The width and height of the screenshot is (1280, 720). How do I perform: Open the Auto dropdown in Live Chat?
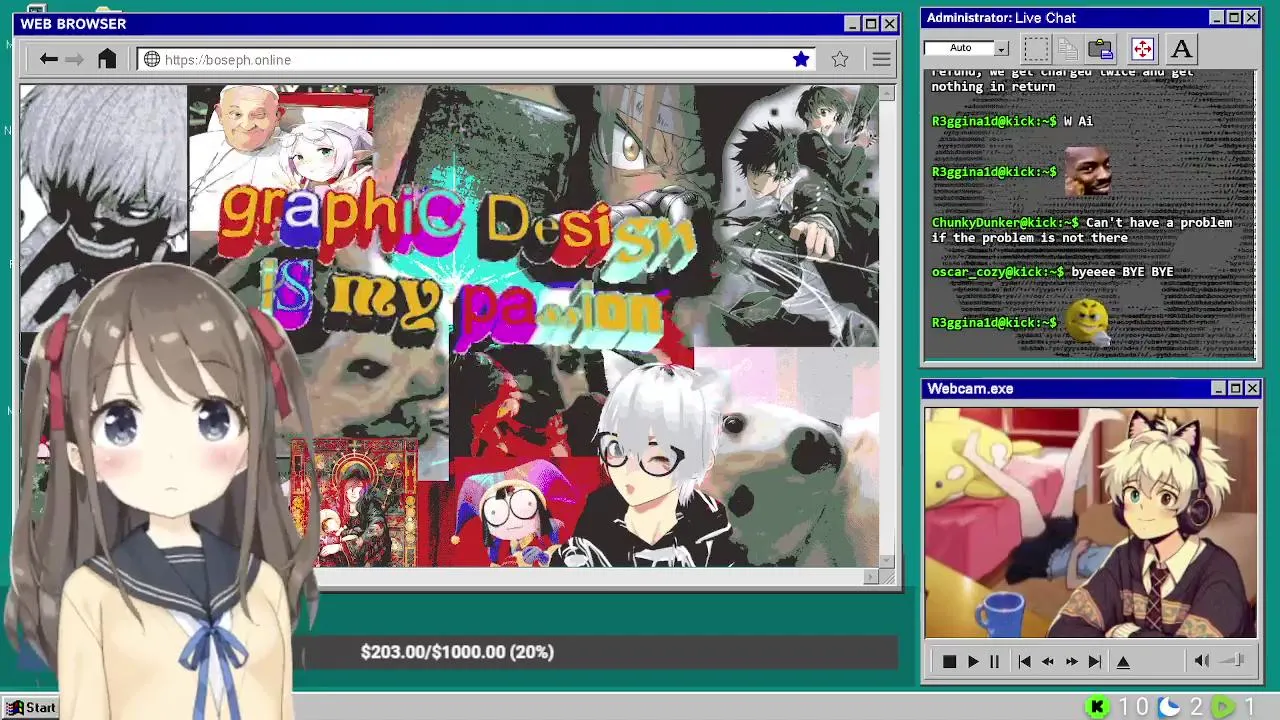[x=1001, y=48]
